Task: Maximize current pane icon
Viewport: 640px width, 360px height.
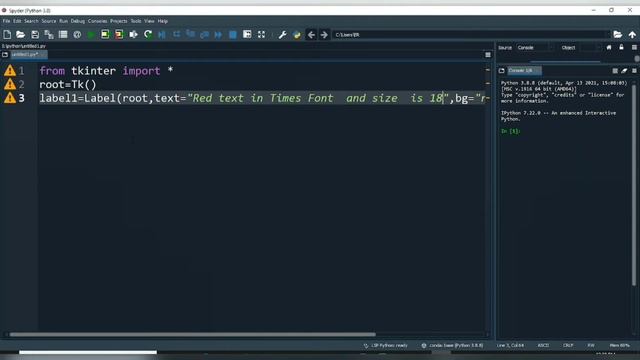Action: 247,35
